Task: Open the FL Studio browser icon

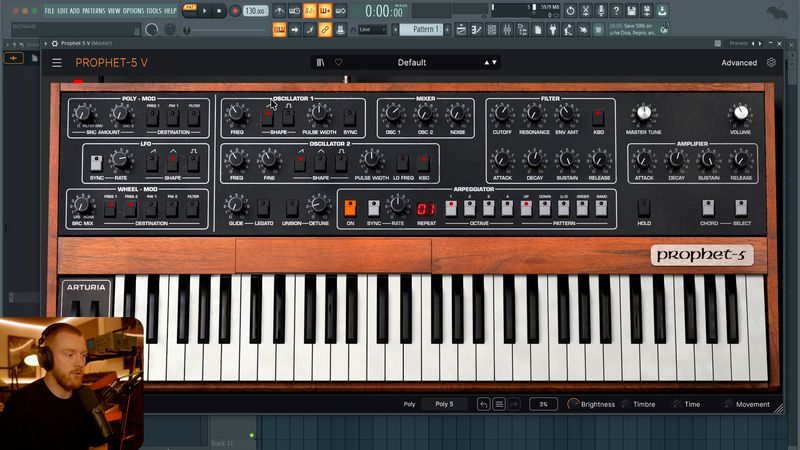Action: (522, 30)
